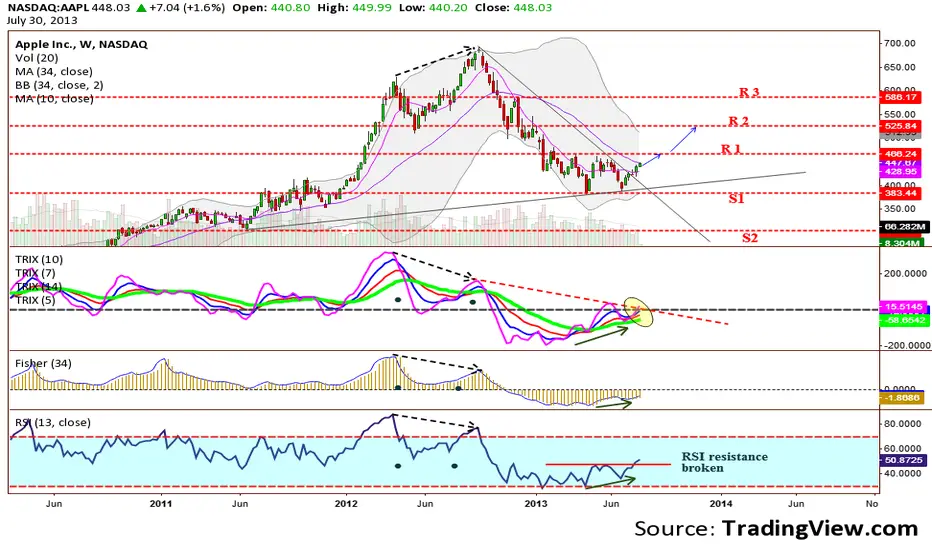This screenshot has width=932, height=550.
Task: Click the S2 support label
Action: pos(750,238)
